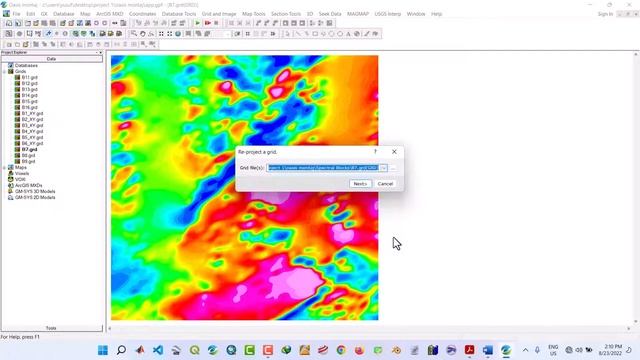Viewport: 640px width, 360px height.
Task: Open the Map Tools menu
Action: coord(254,14)
